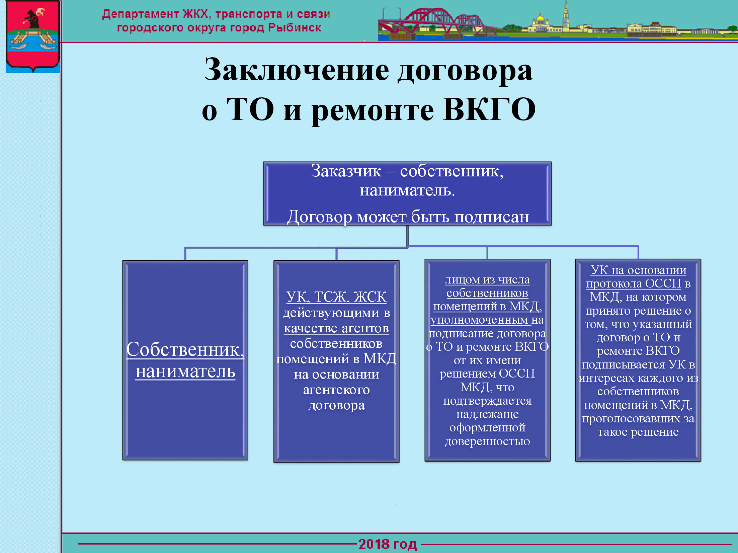Viewport: 738px width, 553px height.
Task: Click text 'оформленной доверенностью' in third box
Action: 487,434
